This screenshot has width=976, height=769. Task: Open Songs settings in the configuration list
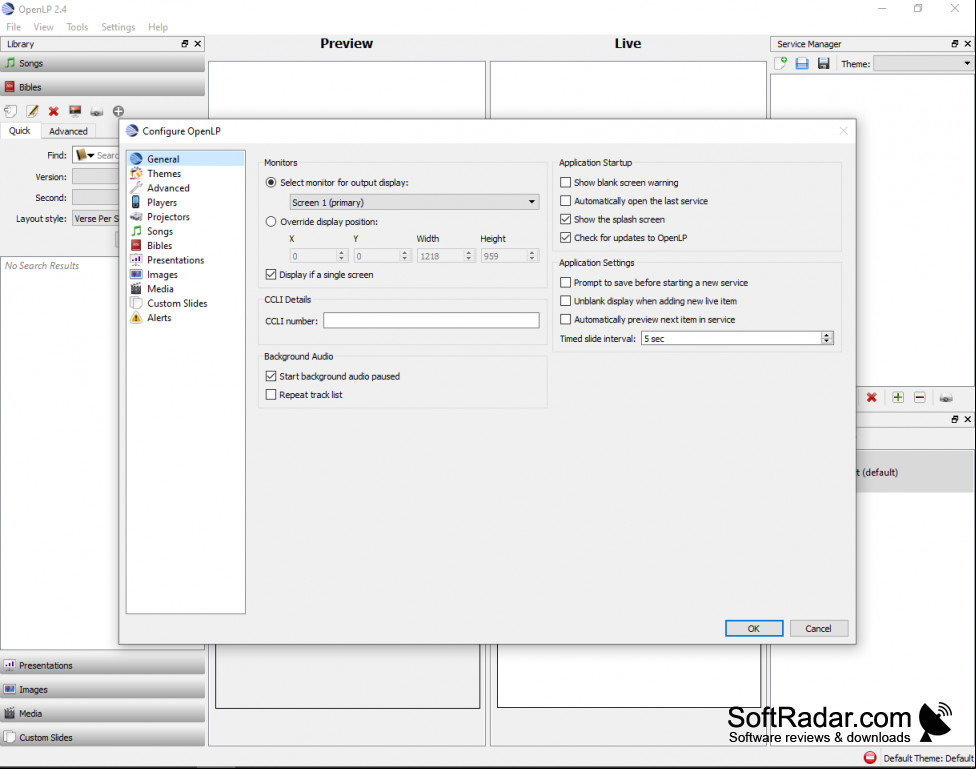pos(185,231)
